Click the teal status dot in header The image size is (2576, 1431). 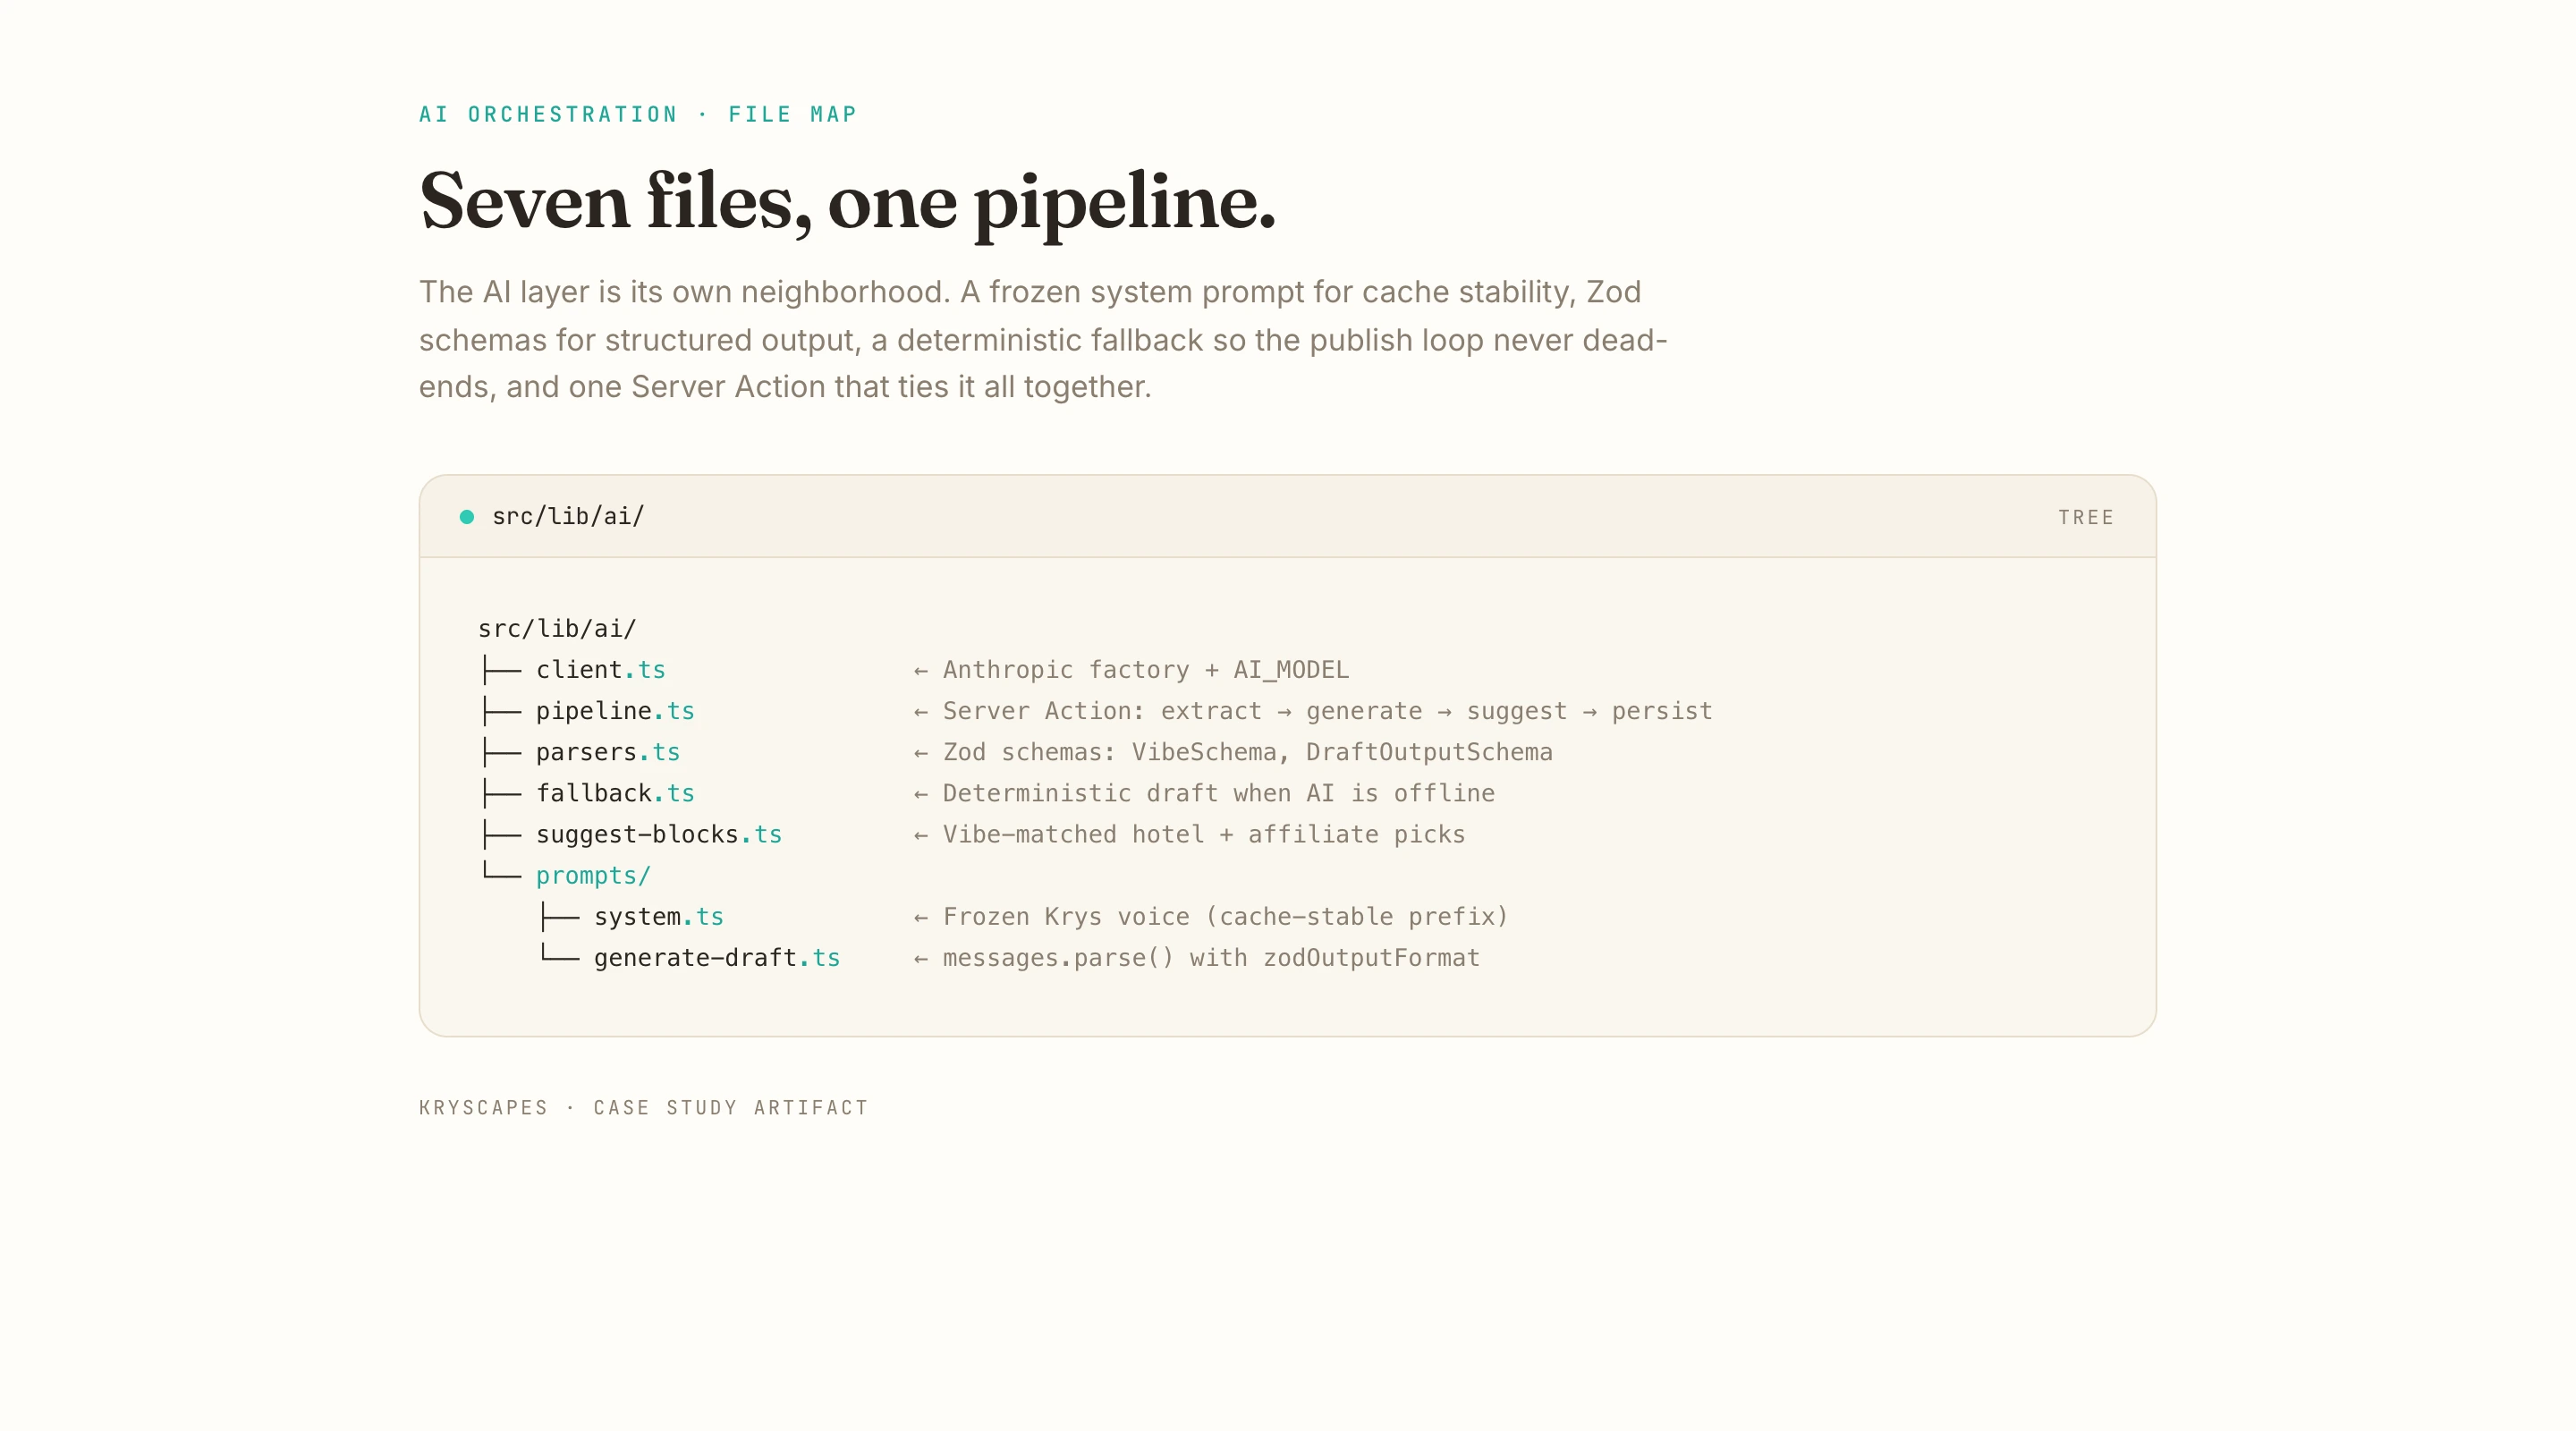(x=466, y=517)
